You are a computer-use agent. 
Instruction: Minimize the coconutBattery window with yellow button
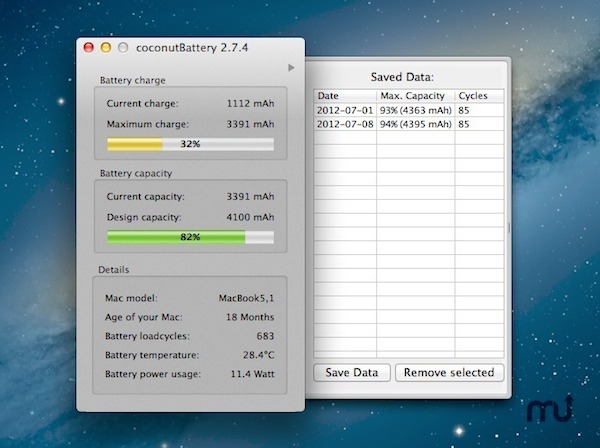coord(105,47)
